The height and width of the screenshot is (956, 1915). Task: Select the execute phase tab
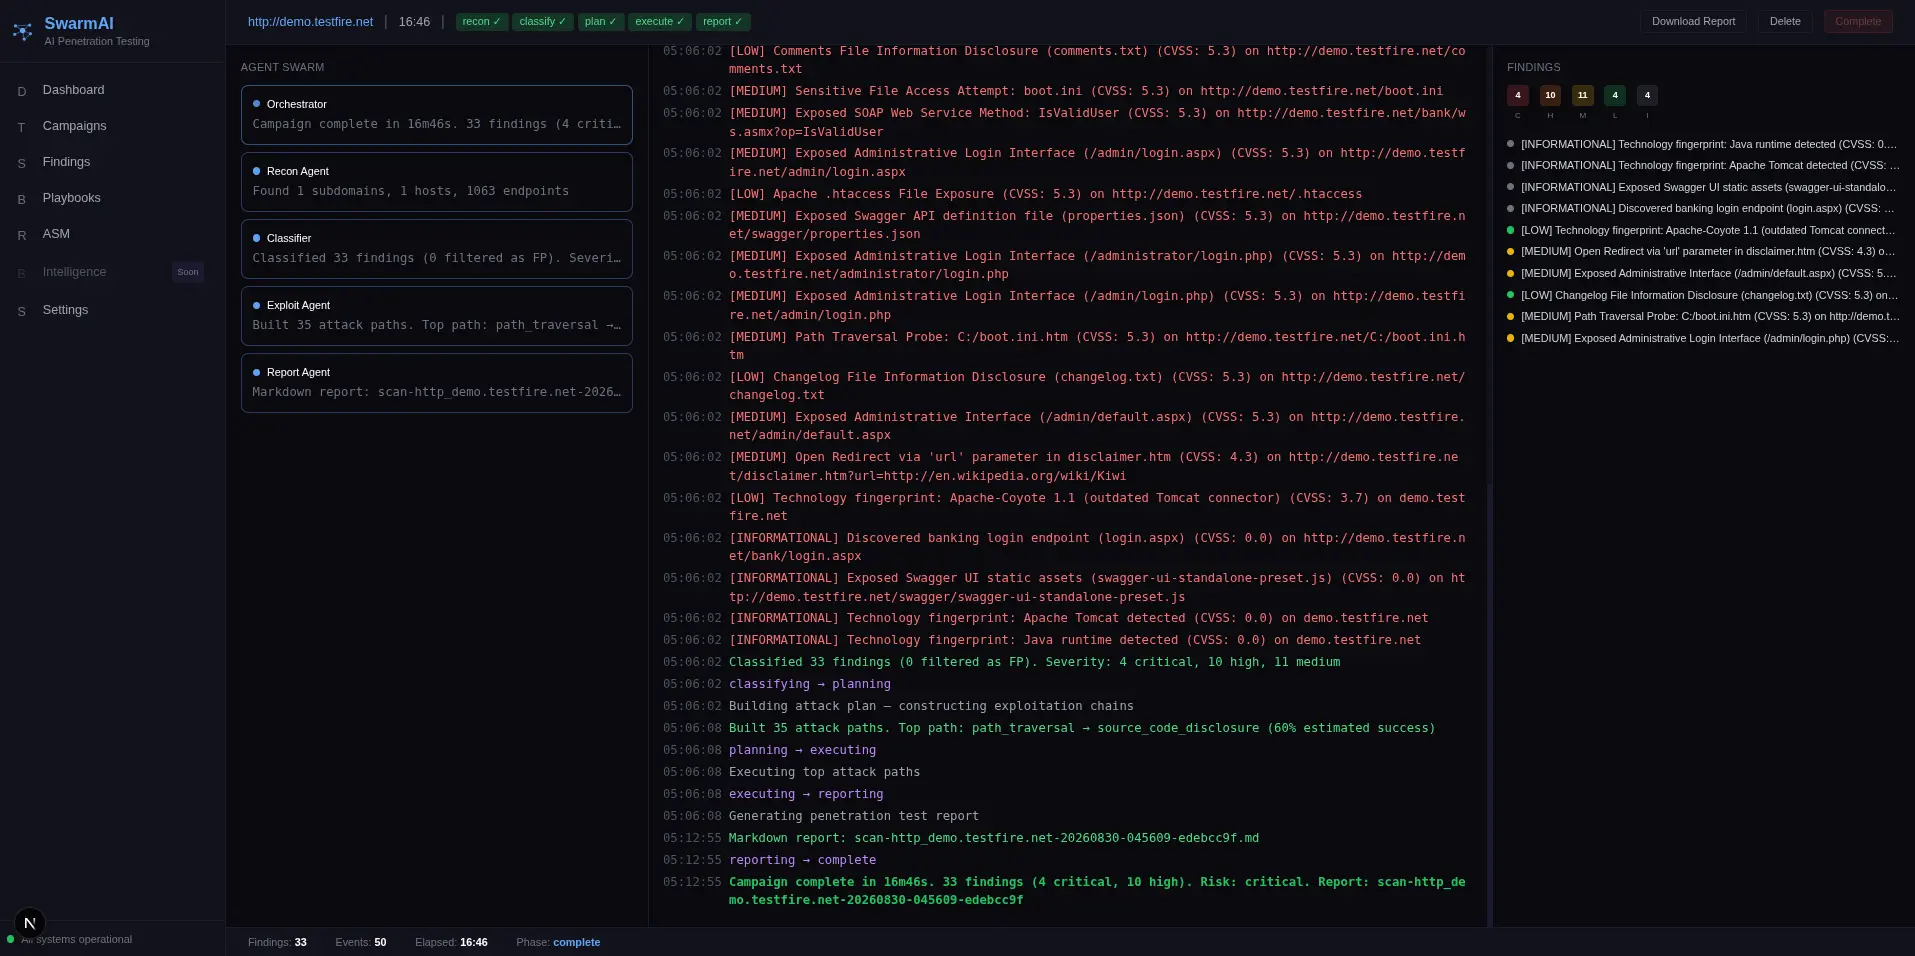[660, 21]
